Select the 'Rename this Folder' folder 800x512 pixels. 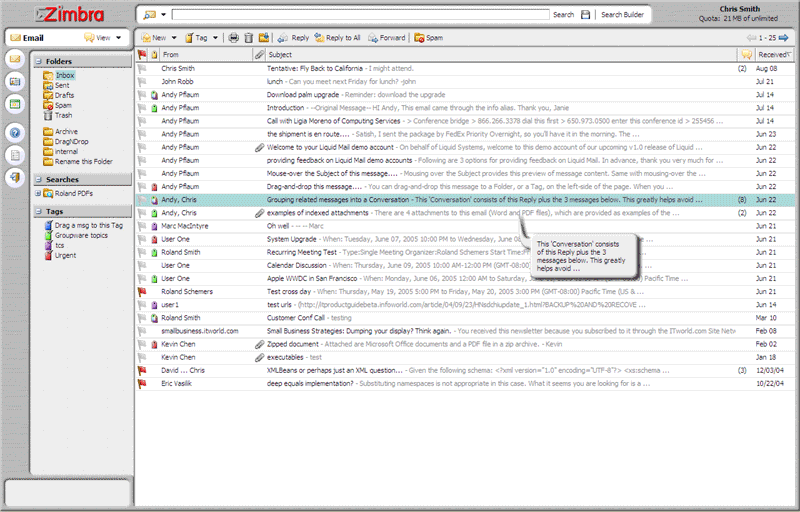coord(84,162)
